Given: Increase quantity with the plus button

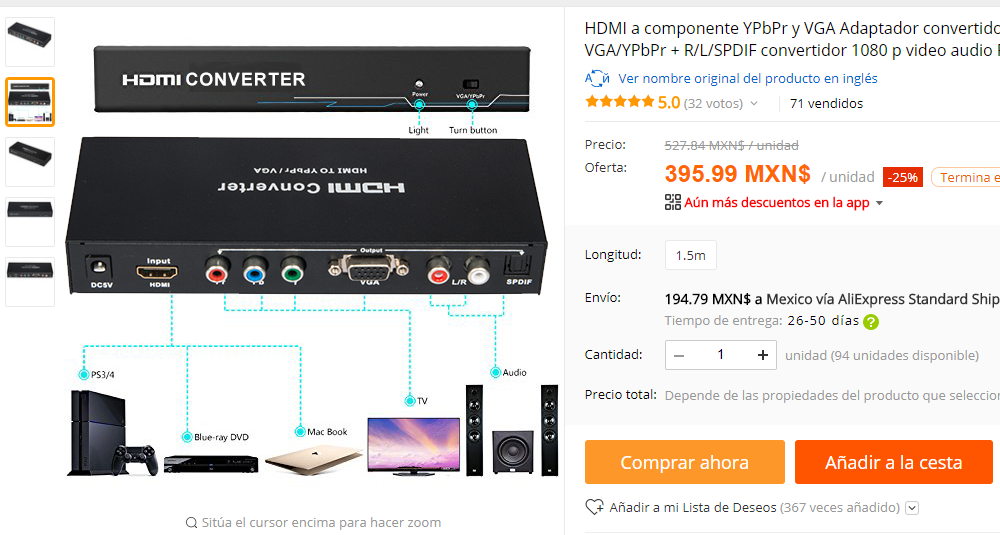Looking at the screenshot, I should tap(762, 355).
